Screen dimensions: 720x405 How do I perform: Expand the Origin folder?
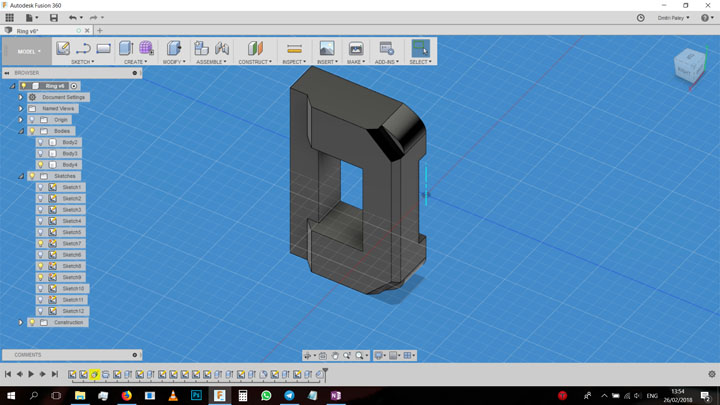(21, 120)
